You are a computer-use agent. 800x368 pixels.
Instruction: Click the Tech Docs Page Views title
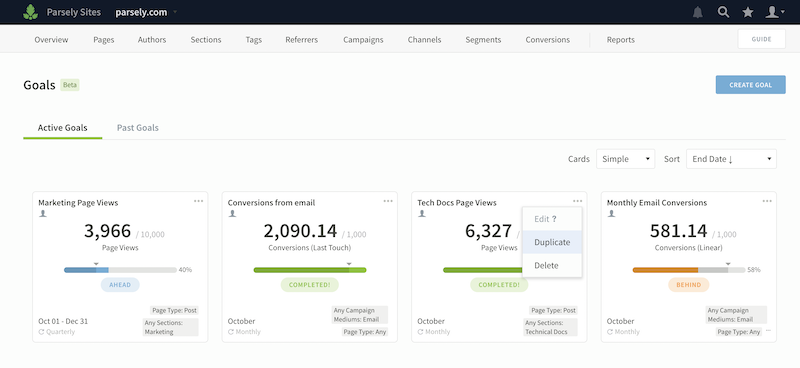coord(457,203)
